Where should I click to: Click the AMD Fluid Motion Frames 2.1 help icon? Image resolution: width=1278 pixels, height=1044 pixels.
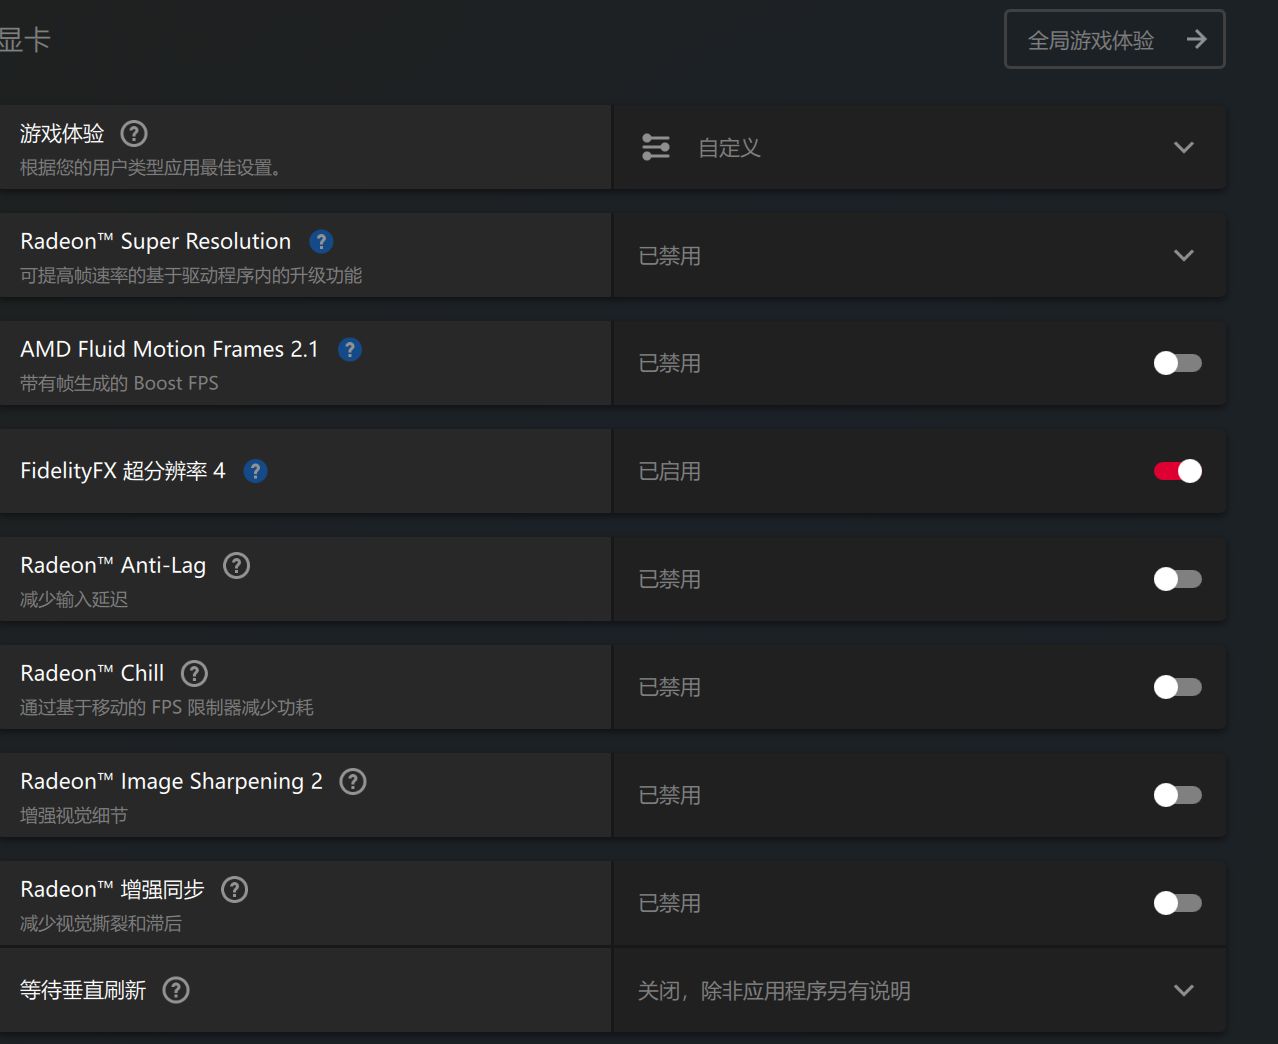[350, 349]
